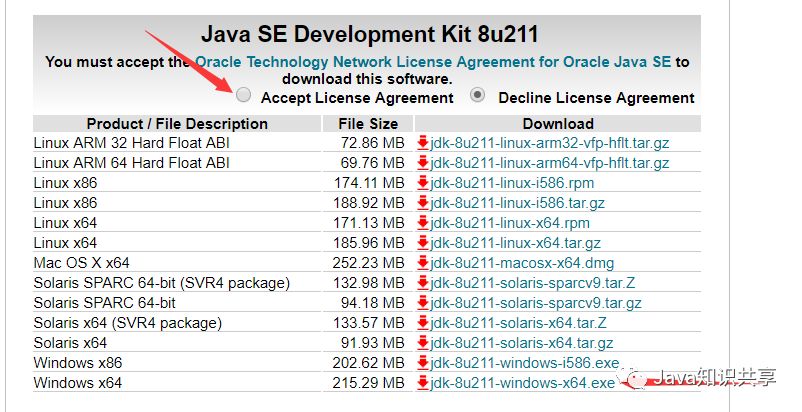Click the 'Accept License Agreement' label text
Screen dimensions: 802x412
click(x=357, y=98)
